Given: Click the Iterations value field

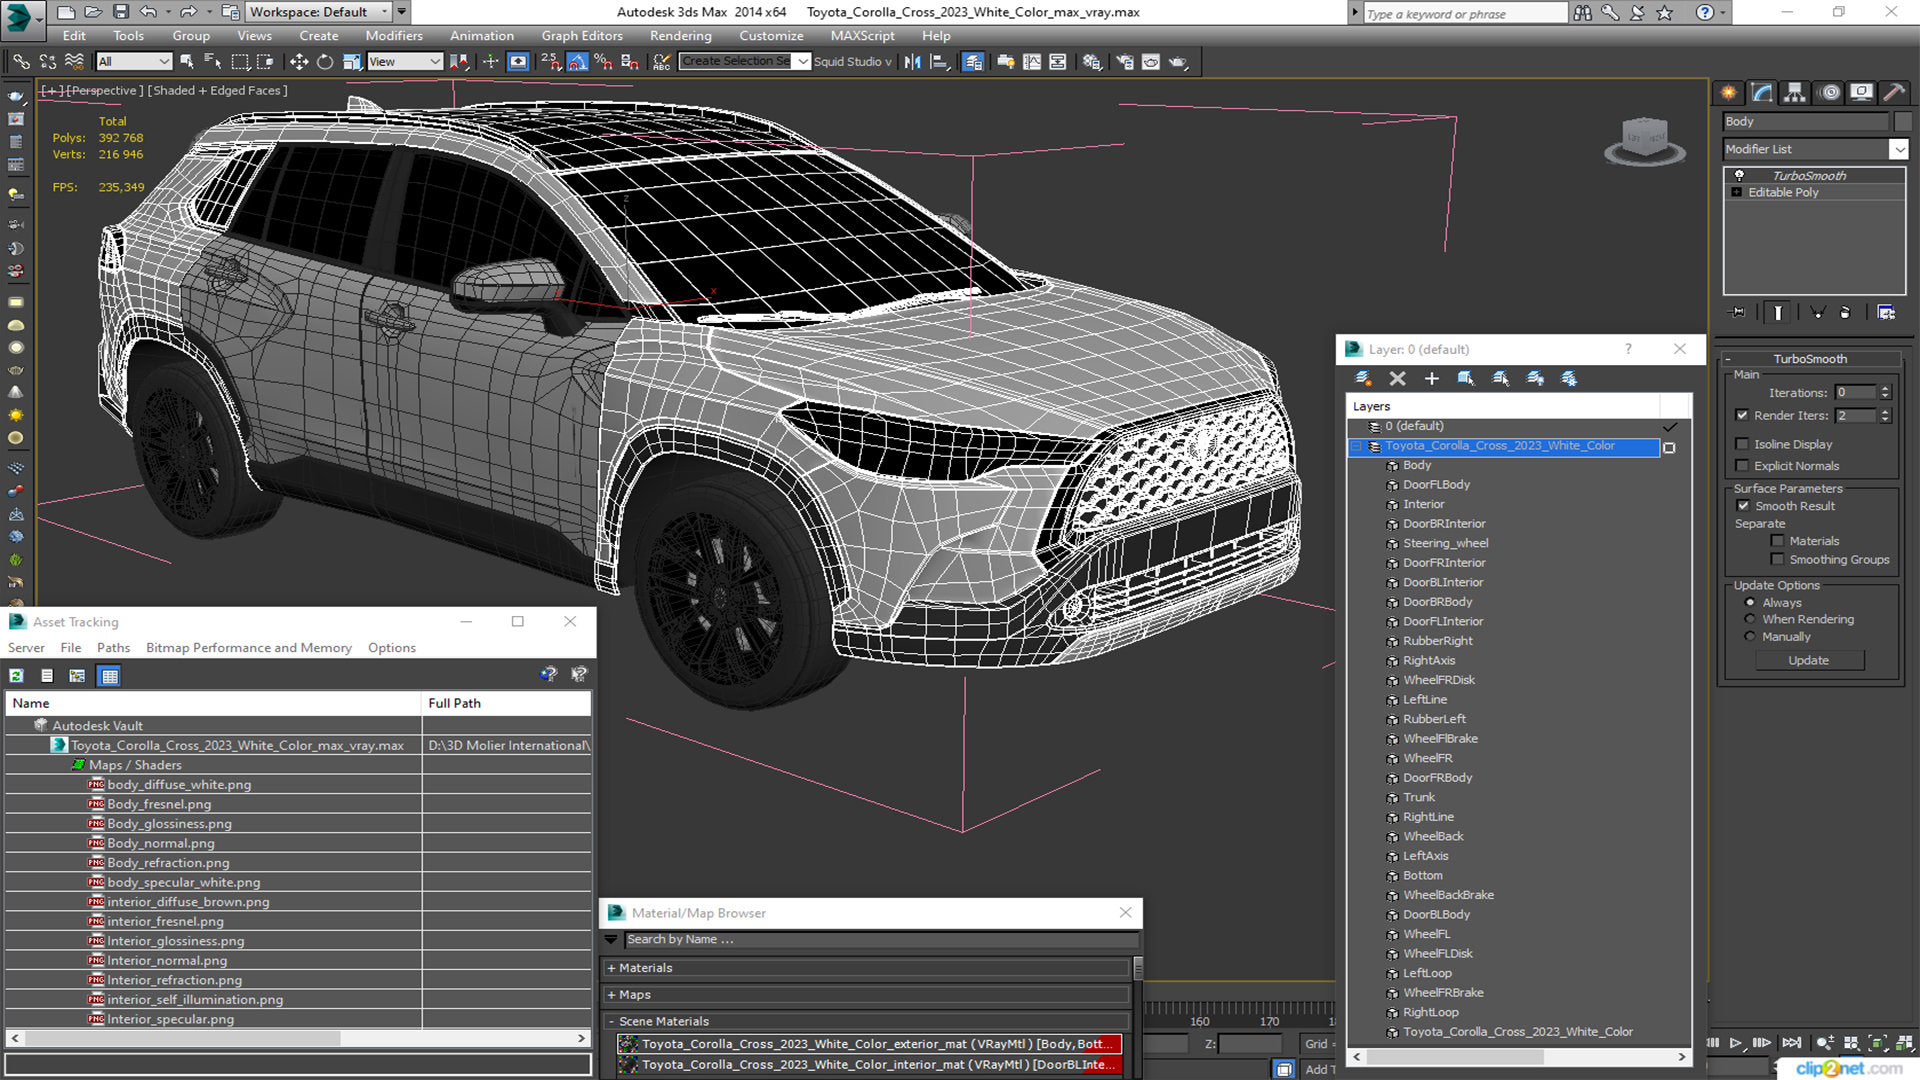Looking at the screenshot, I should coord(1856,393).
